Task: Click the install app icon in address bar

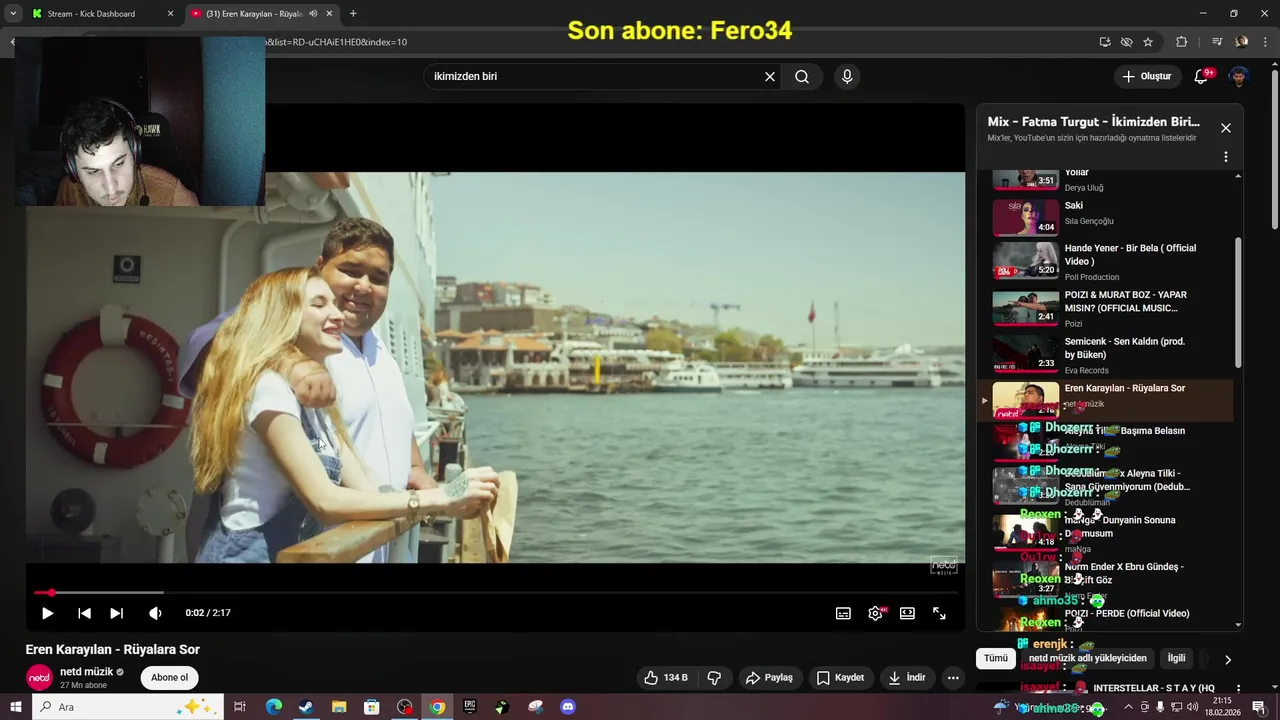Action: 1105,42
